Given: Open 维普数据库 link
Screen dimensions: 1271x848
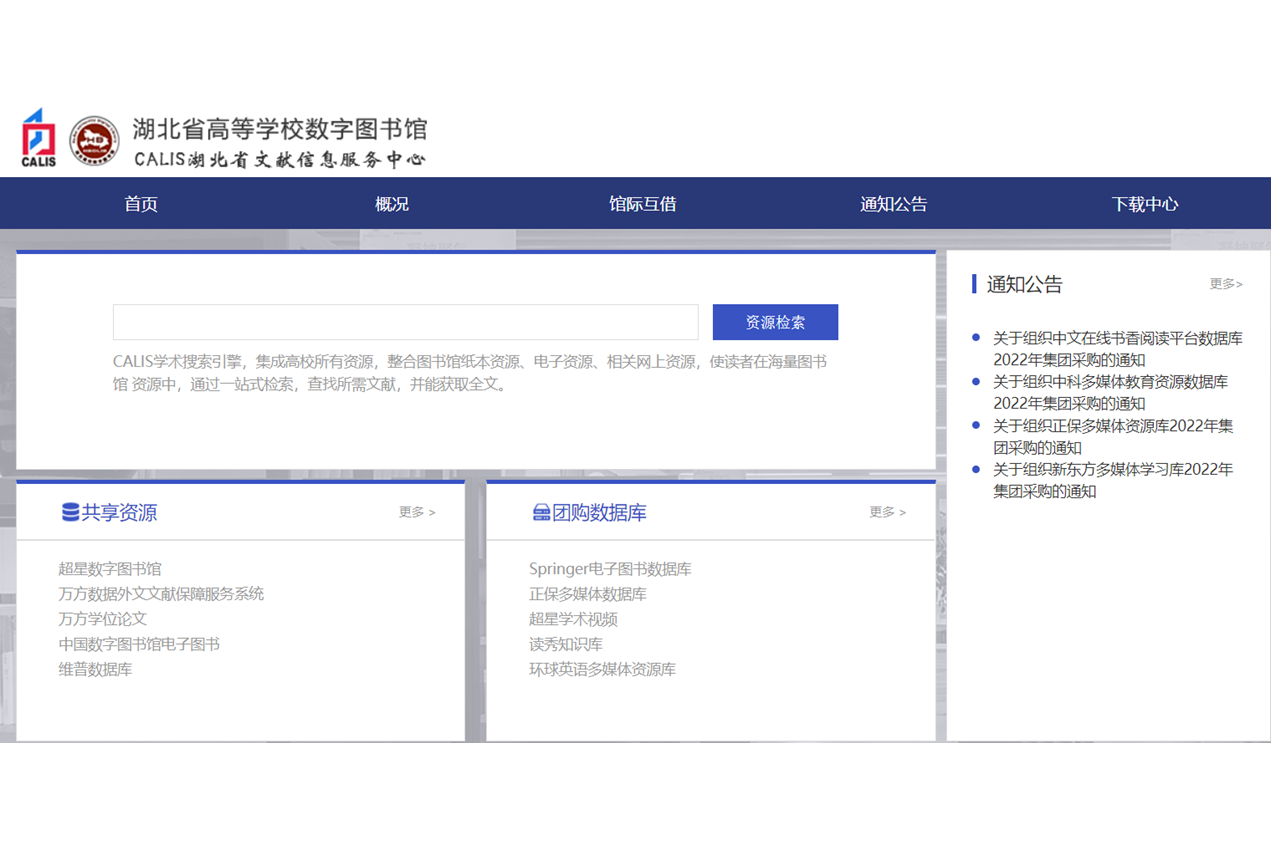Looking at the screenshot, I should 95,669.
